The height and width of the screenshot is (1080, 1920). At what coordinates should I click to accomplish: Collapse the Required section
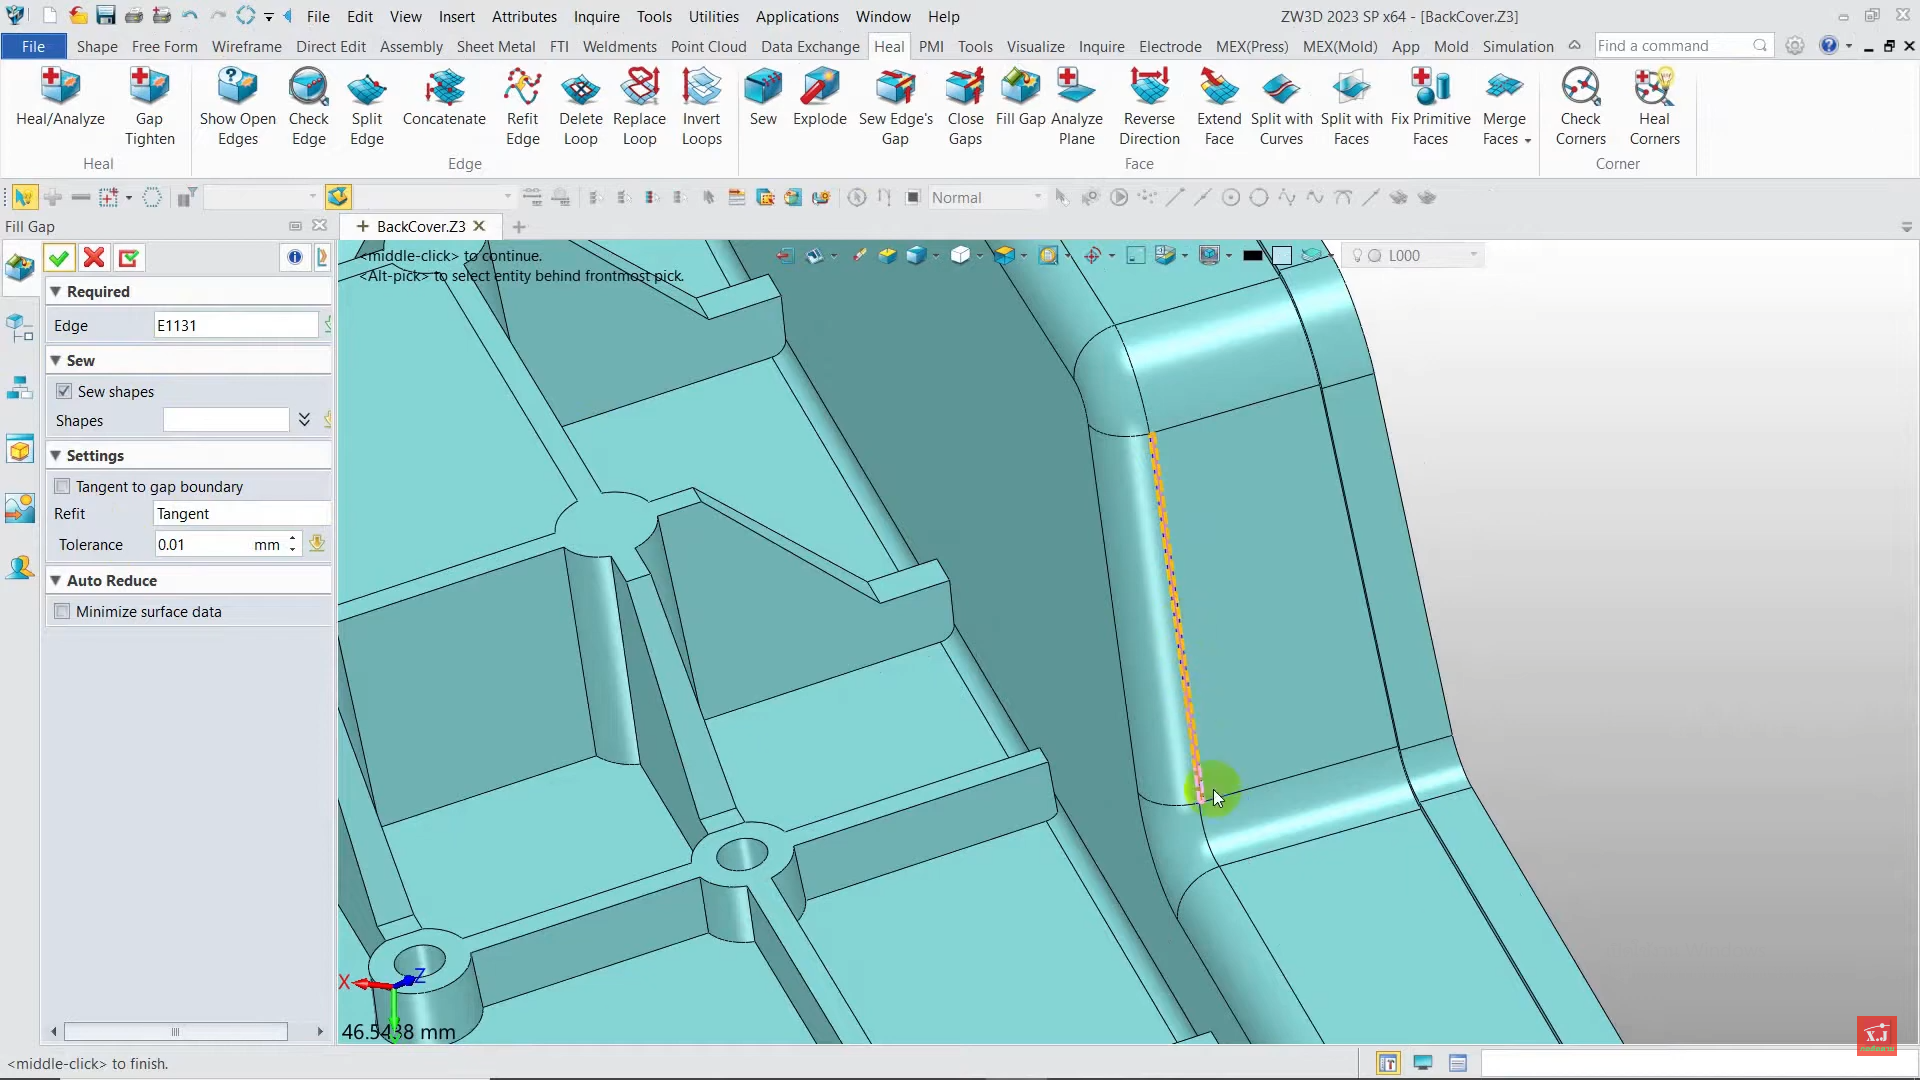point(56,291)
